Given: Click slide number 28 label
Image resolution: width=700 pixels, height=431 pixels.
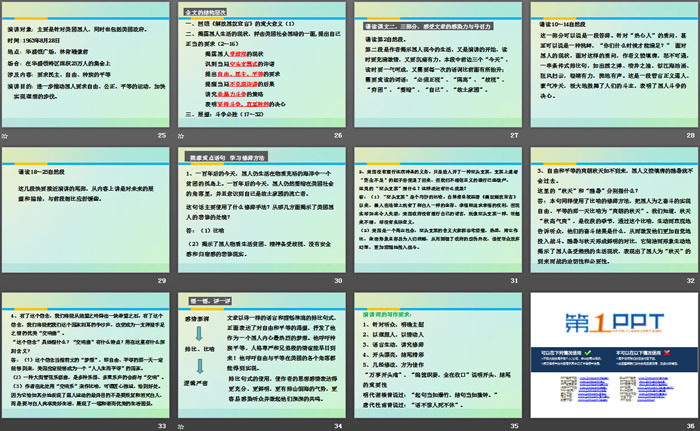Looking at the screenshot, I should tap(691, 135).
